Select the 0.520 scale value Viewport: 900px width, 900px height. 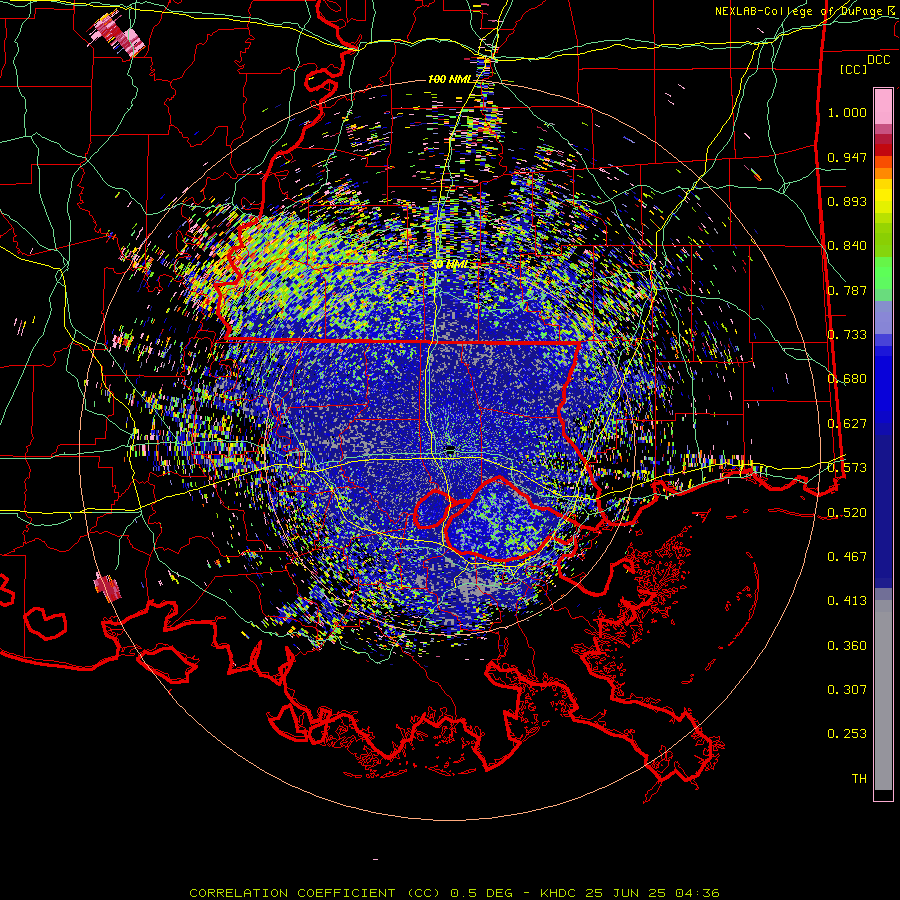click(847, 512)
